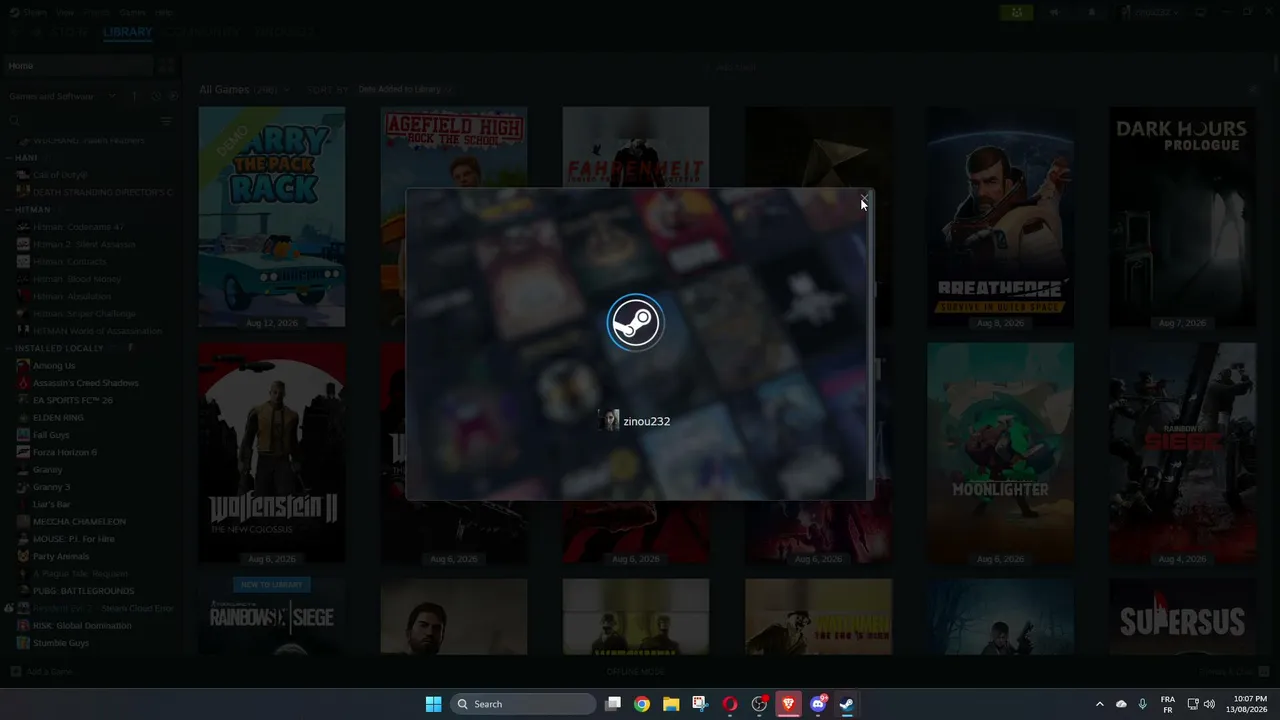
Task: Open the sidebar advanced filter icon
Action: [x=166, y=120]
